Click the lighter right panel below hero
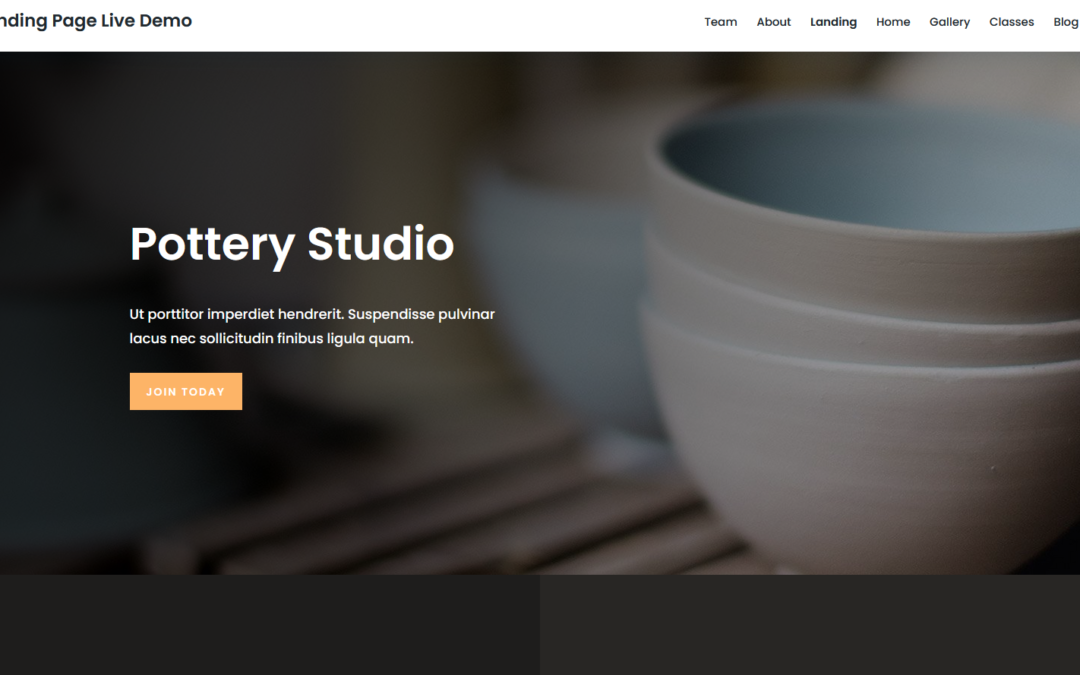Image resolution: width=1080 pixels, height=675 pixels. coord(810,625)
